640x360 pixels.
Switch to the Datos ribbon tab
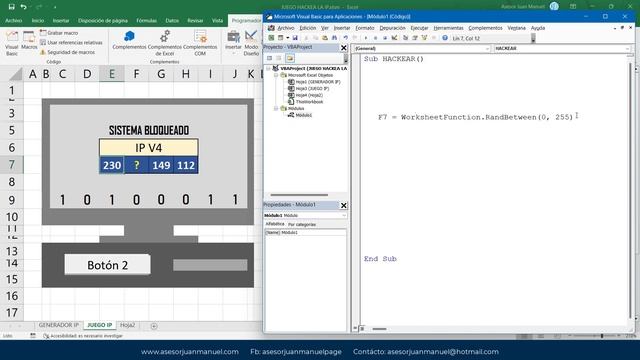tap(172, 20)
